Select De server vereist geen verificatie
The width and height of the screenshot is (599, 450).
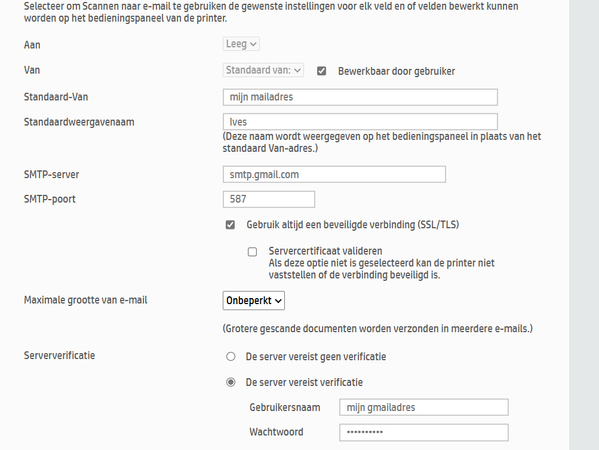(x=231, y=356)
